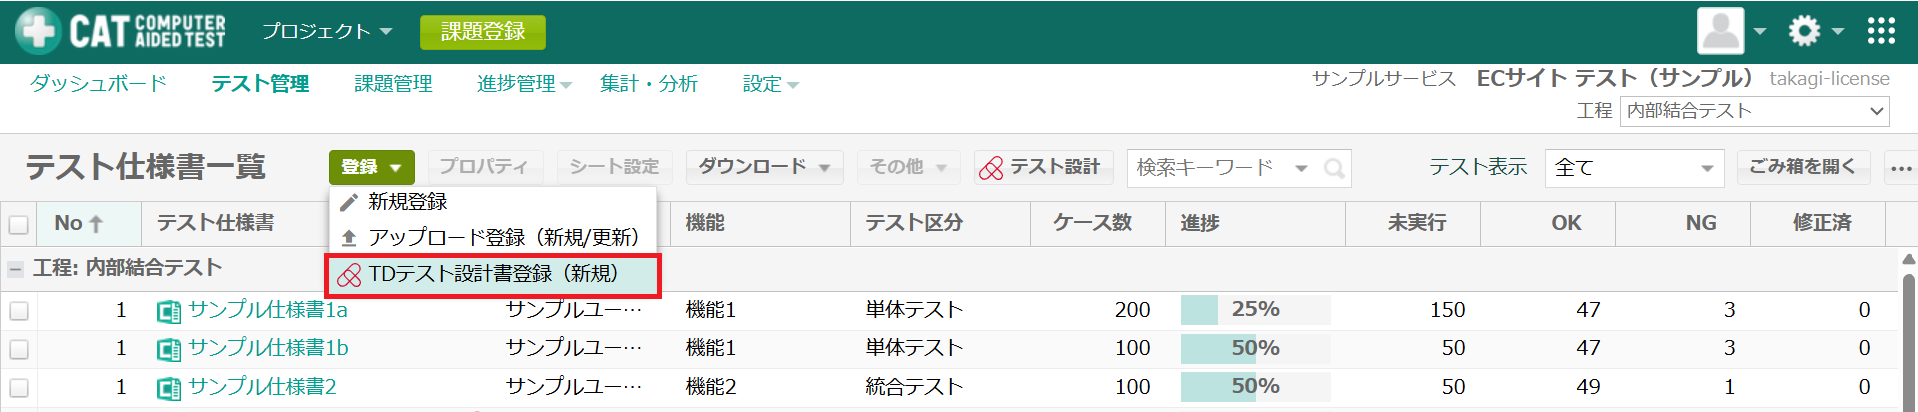The width and height of the screenshot is (1918, 412).
Task: Click the 25% progress bar
Action: 1255,310
